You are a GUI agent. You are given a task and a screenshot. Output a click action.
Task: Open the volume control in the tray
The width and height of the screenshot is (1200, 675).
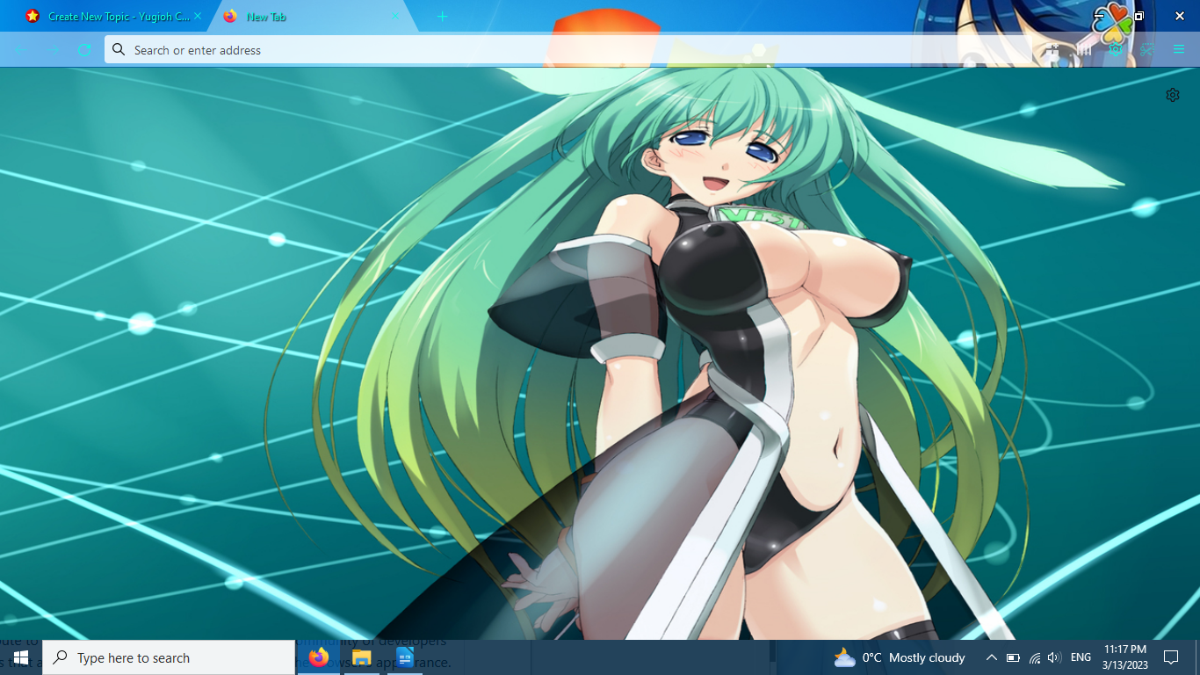1054,658
